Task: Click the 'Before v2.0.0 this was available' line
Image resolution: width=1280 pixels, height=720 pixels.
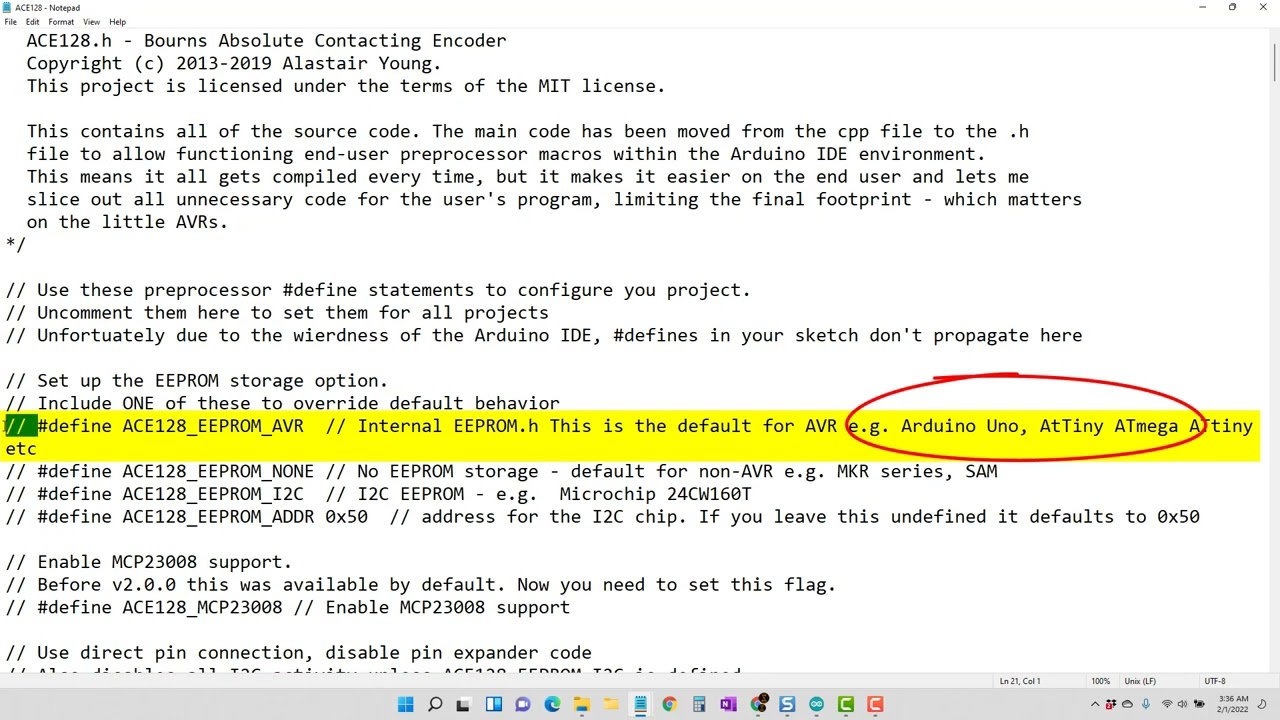Action: pyautogui.click(x=420, y=585)
